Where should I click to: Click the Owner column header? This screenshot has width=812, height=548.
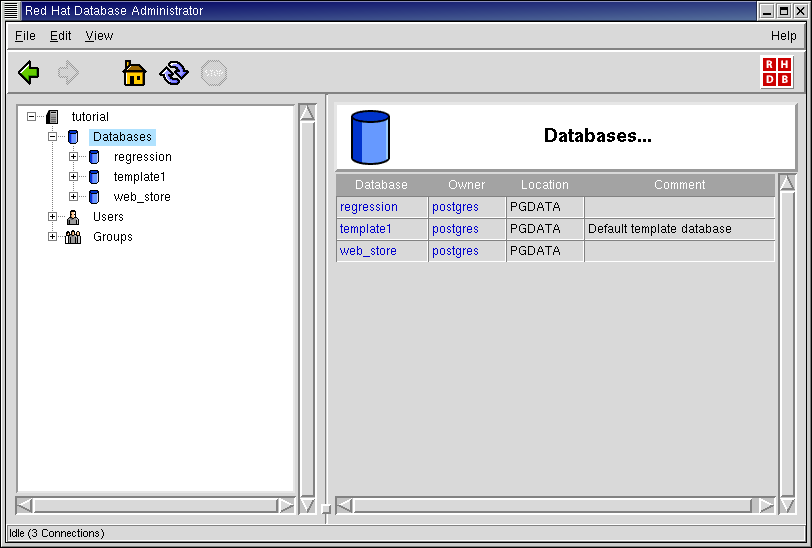click(467, 185)
